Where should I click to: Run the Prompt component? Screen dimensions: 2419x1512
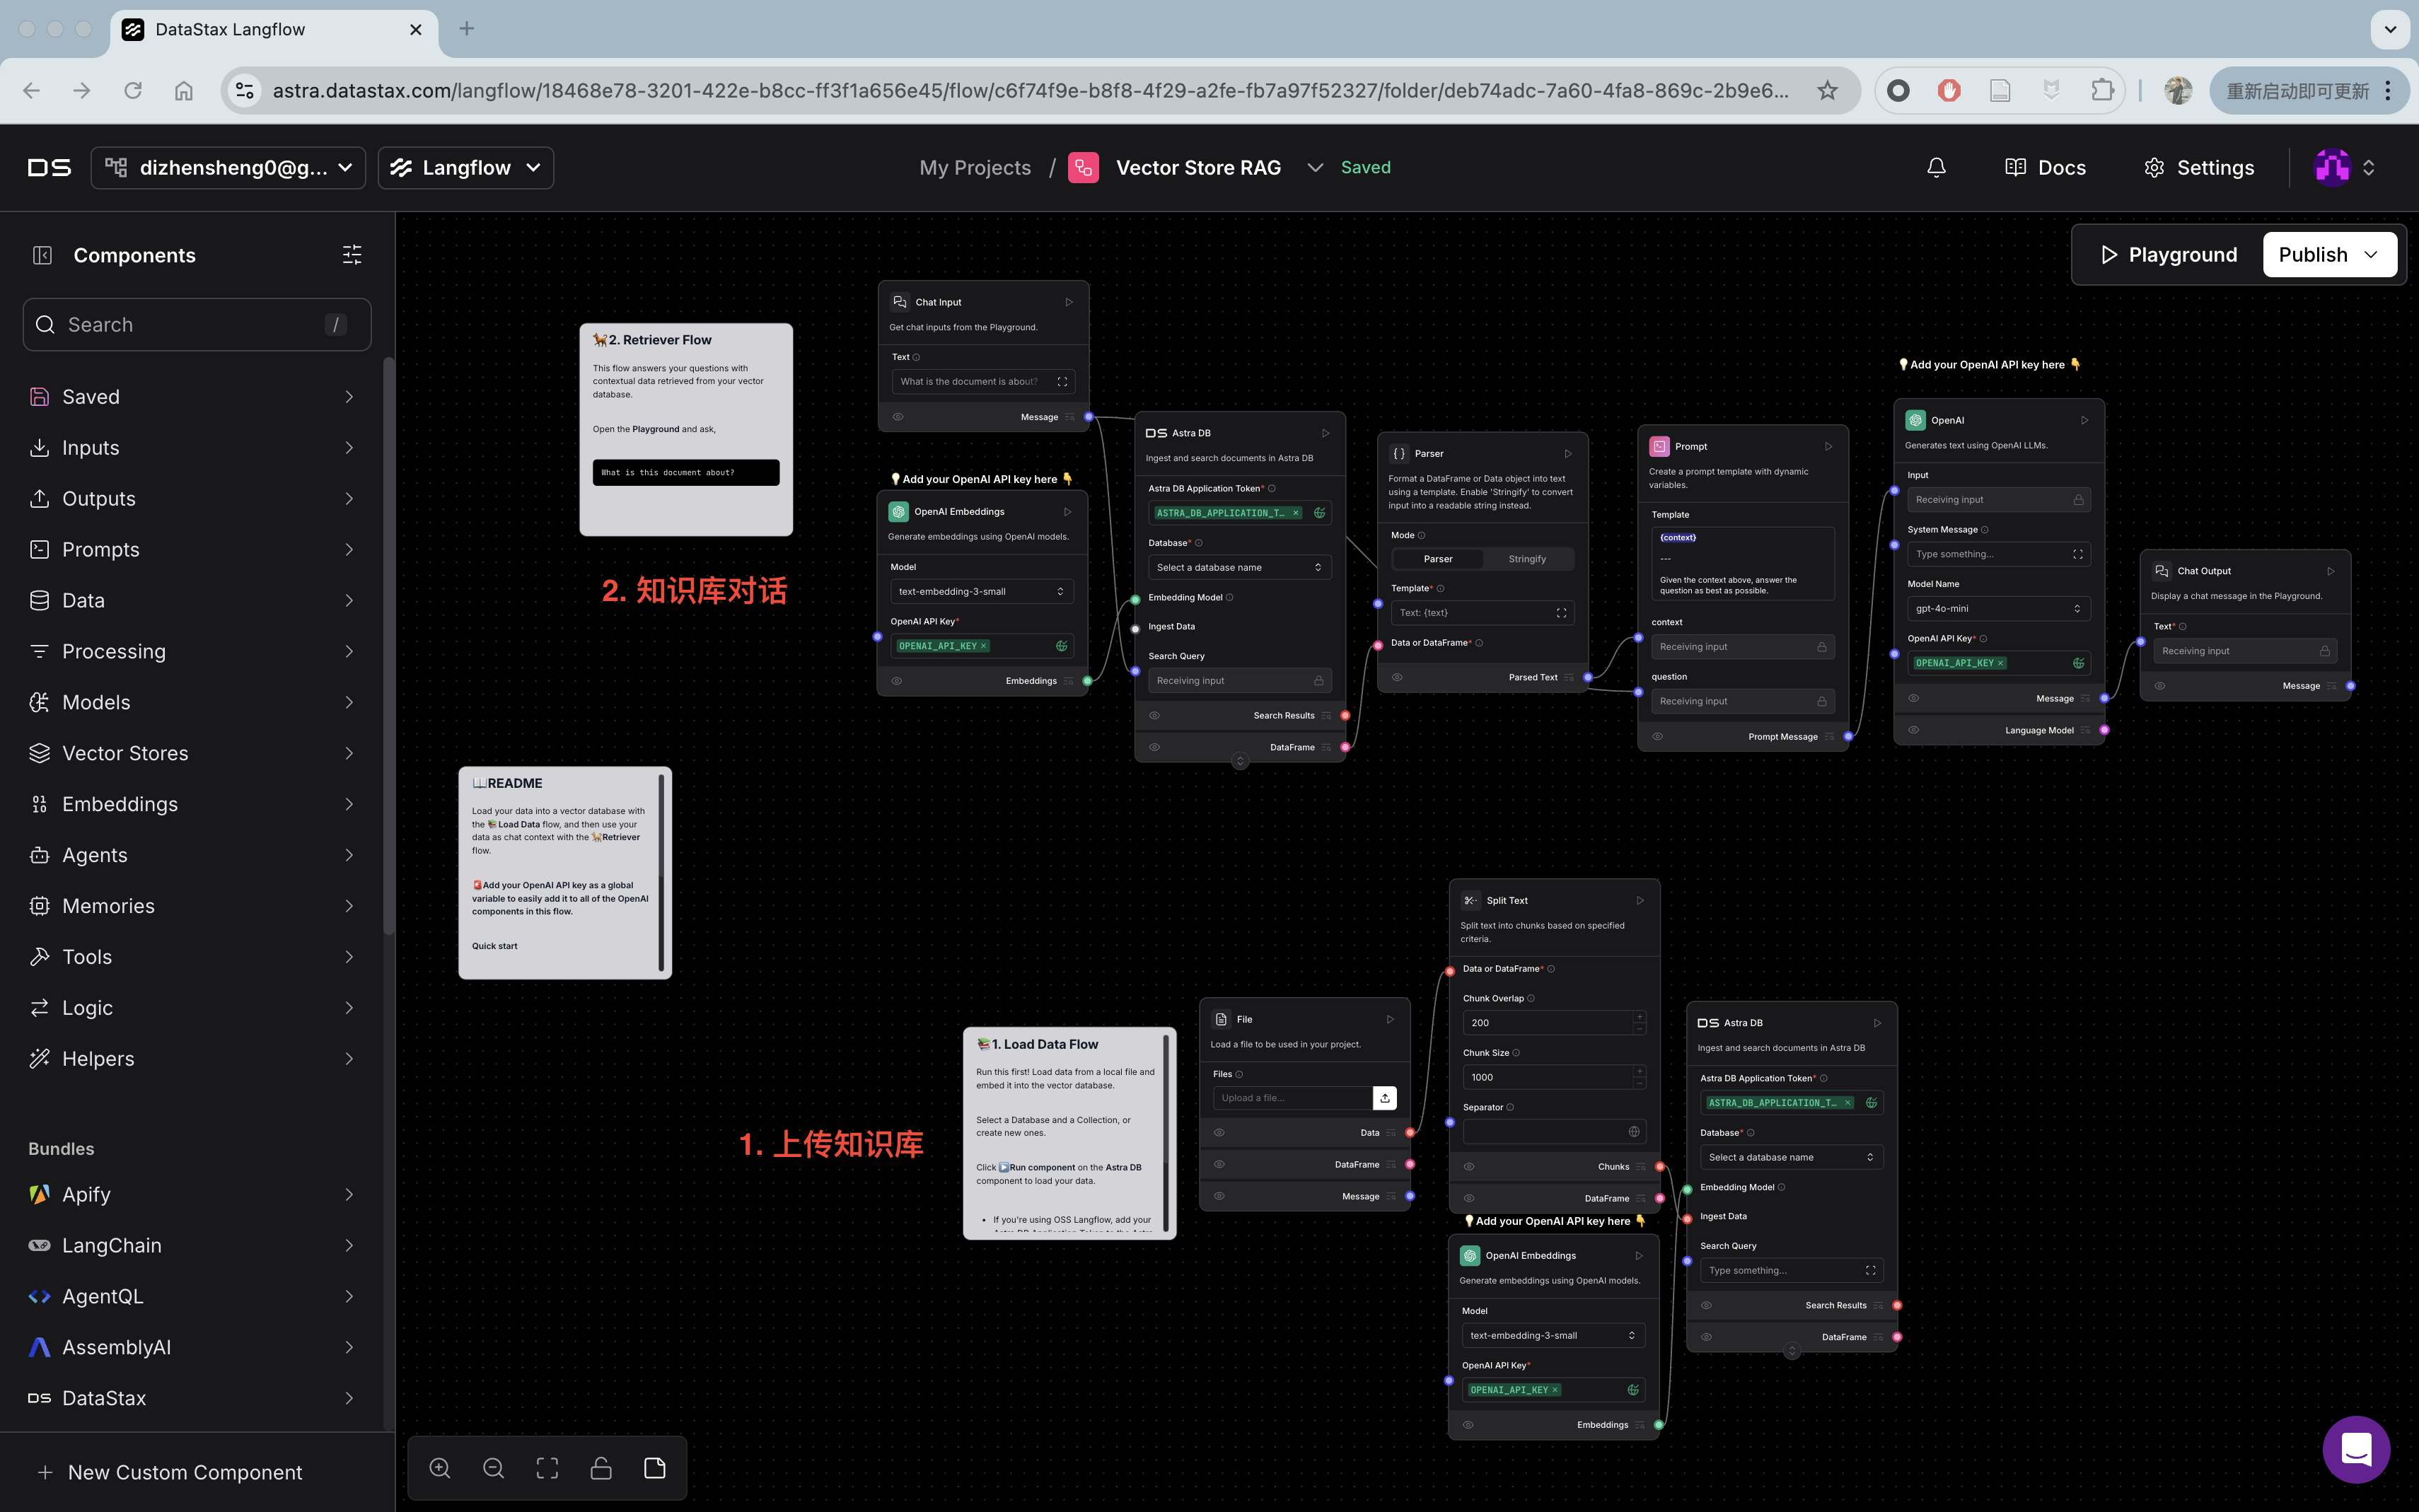[x=1828, y=447]
